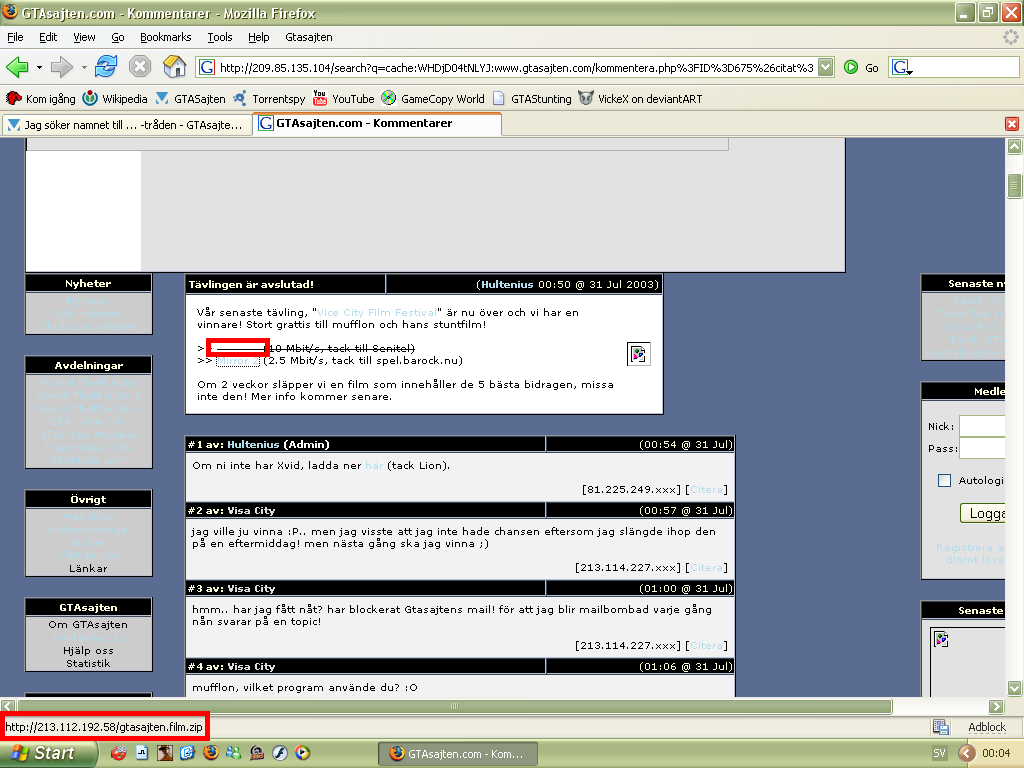Click the status bar icon left of Adblock
This screenshot has width=1024, height=768.
[940, 727]
